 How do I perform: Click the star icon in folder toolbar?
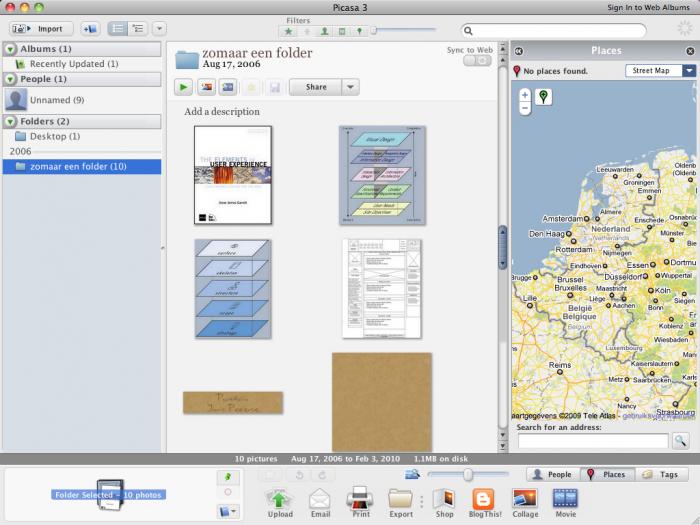tap(251, 87)
